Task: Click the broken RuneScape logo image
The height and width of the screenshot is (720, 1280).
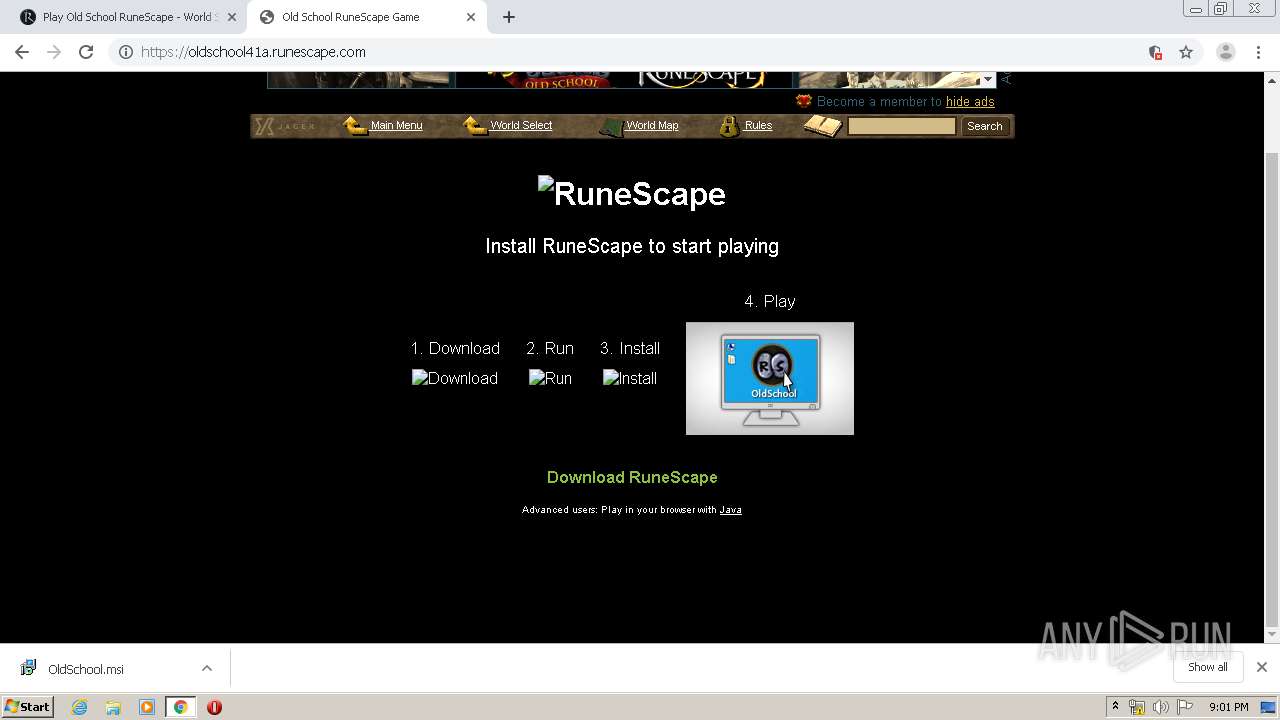Action: [x=632, y=193]
